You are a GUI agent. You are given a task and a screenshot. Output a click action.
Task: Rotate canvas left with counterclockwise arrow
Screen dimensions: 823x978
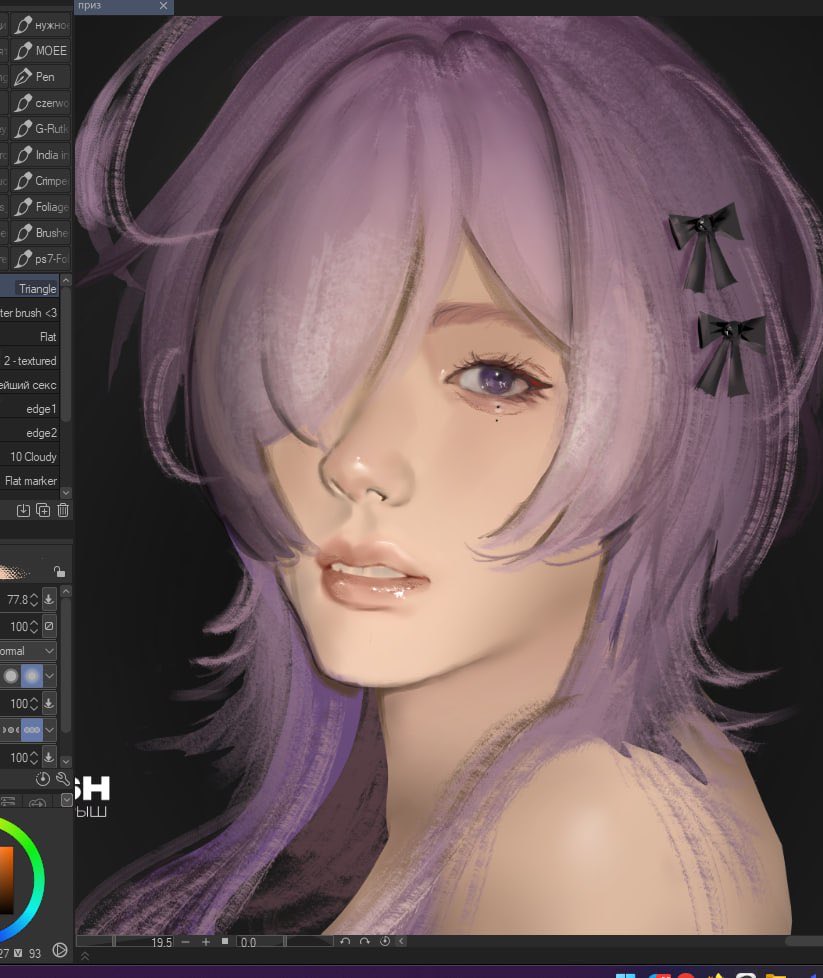[345, 941]
